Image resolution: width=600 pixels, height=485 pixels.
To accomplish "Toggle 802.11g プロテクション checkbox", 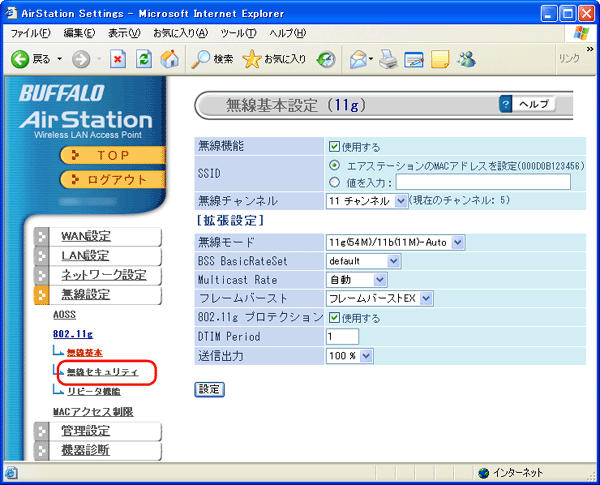I will pos(334,318).
